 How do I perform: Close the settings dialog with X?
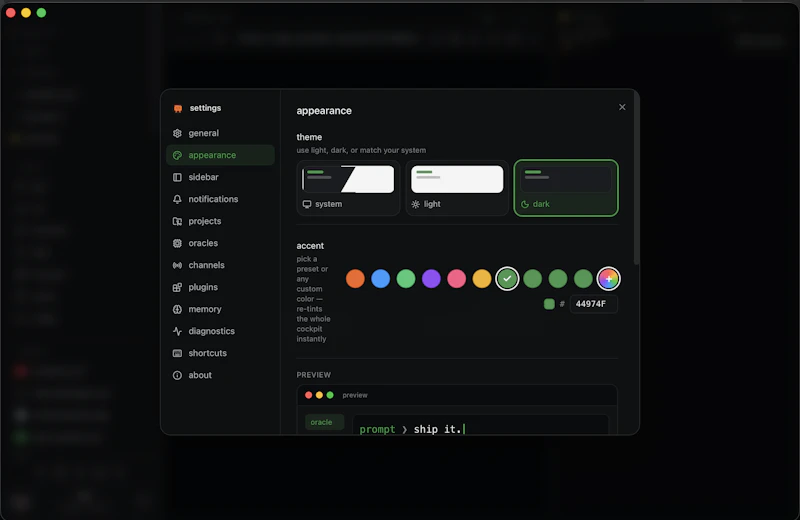point(622,107)
